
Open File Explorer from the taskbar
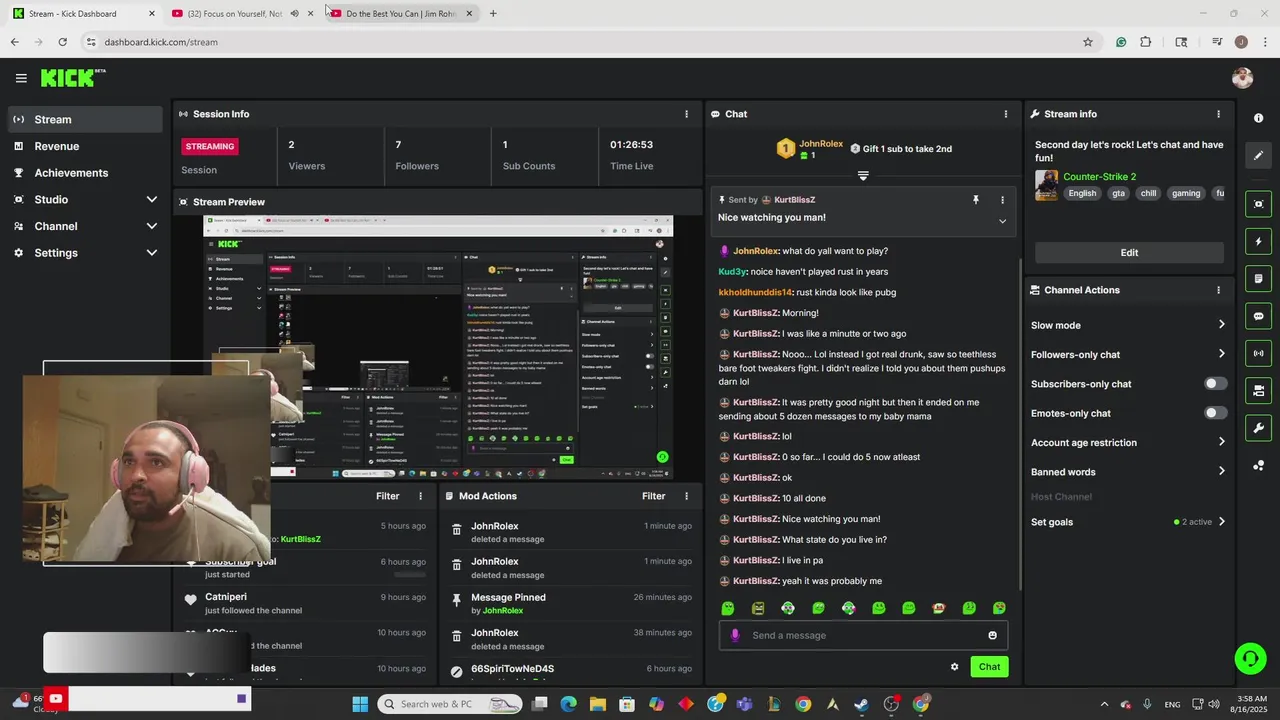point(597,704)
